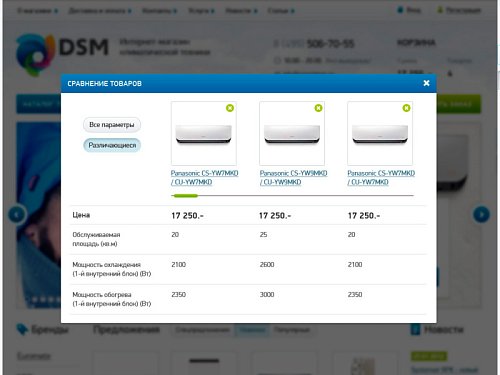This screenshot has width=500, height=375.
Task: Click the Бренды tag icon
Action: pyautogui.click(x=22, y=329)
